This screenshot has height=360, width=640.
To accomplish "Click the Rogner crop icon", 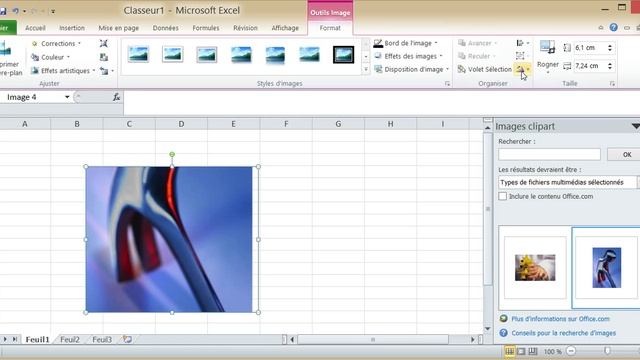I will (547, 47).
